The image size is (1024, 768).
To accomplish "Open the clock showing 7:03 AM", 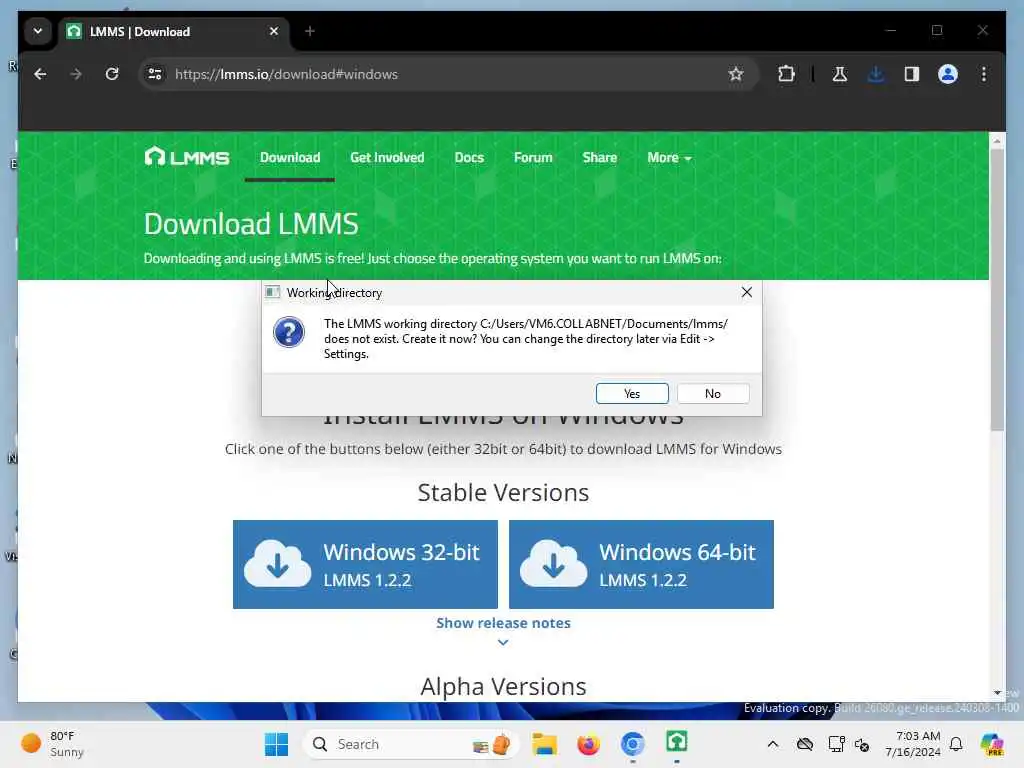I will 912,744.
